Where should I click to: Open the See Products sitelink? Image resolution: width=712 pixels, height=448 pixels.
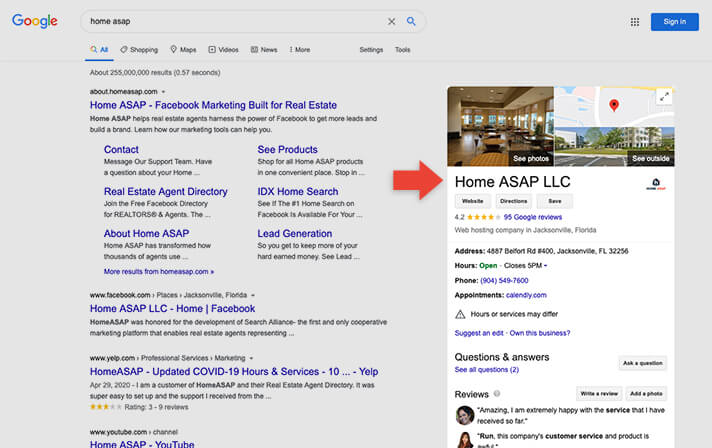tap(287, 149)
